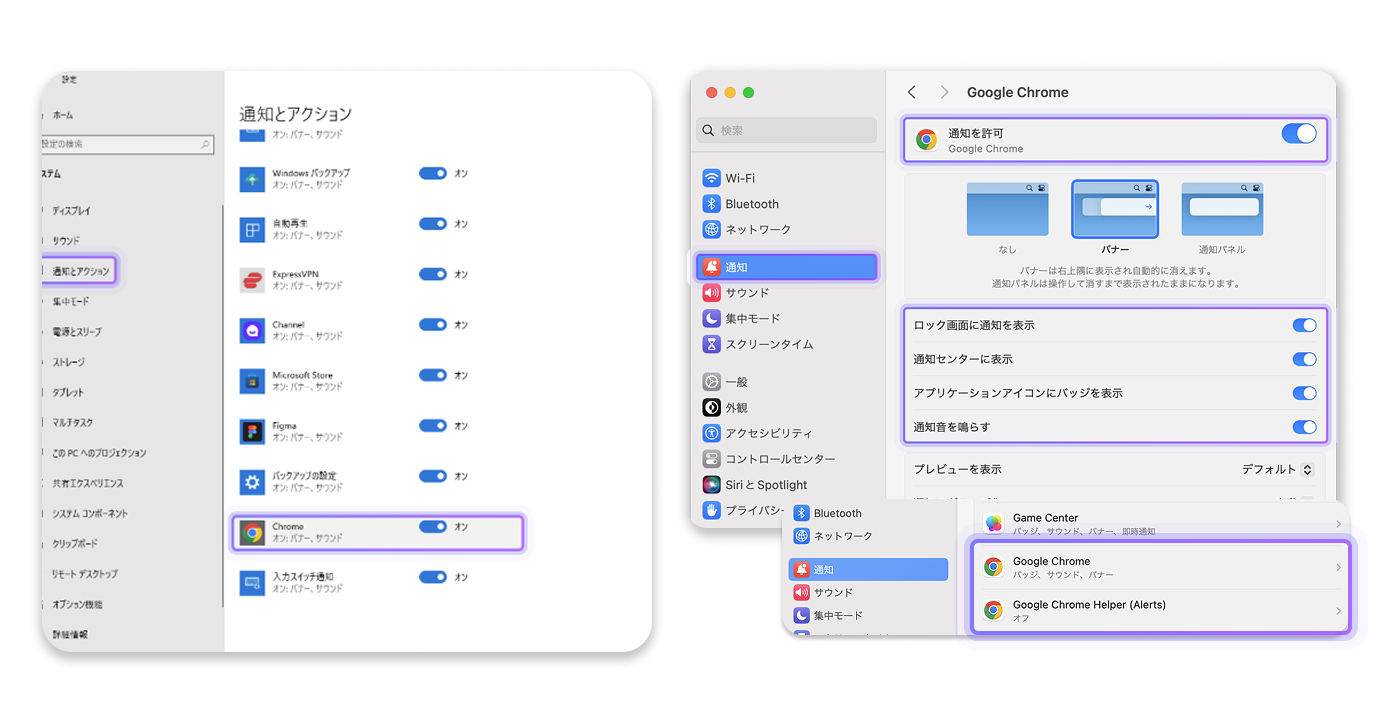Click the サウンド speaker icon in Google Chrome window

(x=712, y=293)
